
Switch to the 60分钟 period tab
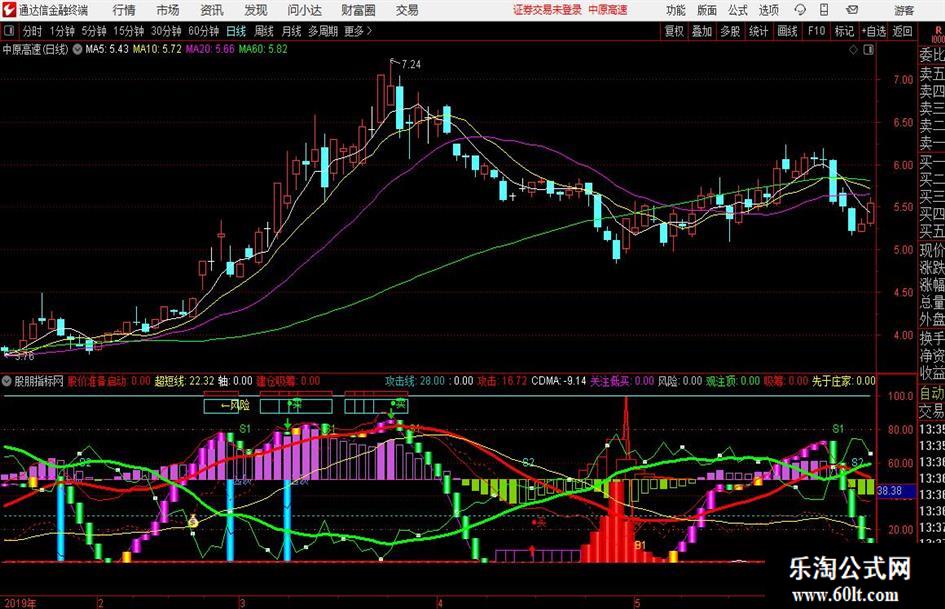(203, 31)
